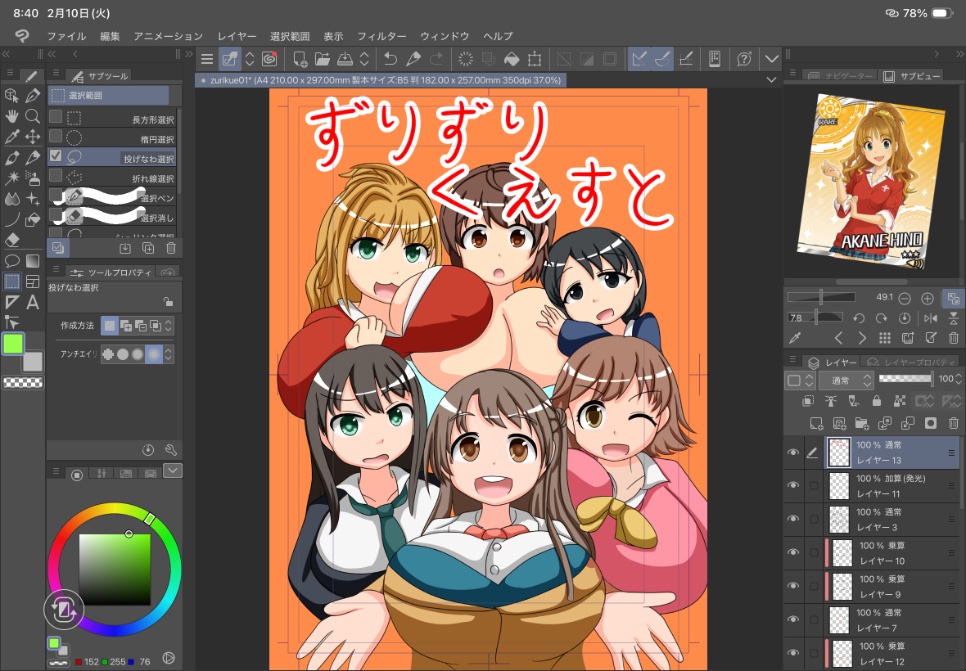Hide layer レイヤー 9 with eye icon
966x671 pixels.
pos(794,585)
